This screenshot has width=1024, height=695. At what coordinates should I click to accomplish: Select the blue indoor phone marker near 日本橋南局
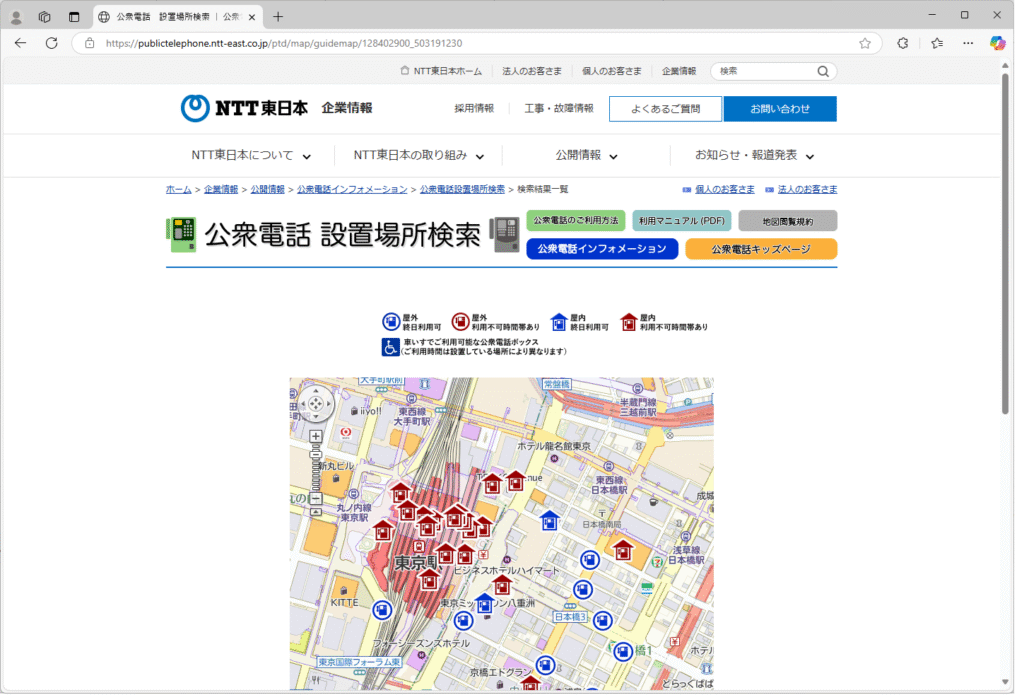[x=550, y=521]
